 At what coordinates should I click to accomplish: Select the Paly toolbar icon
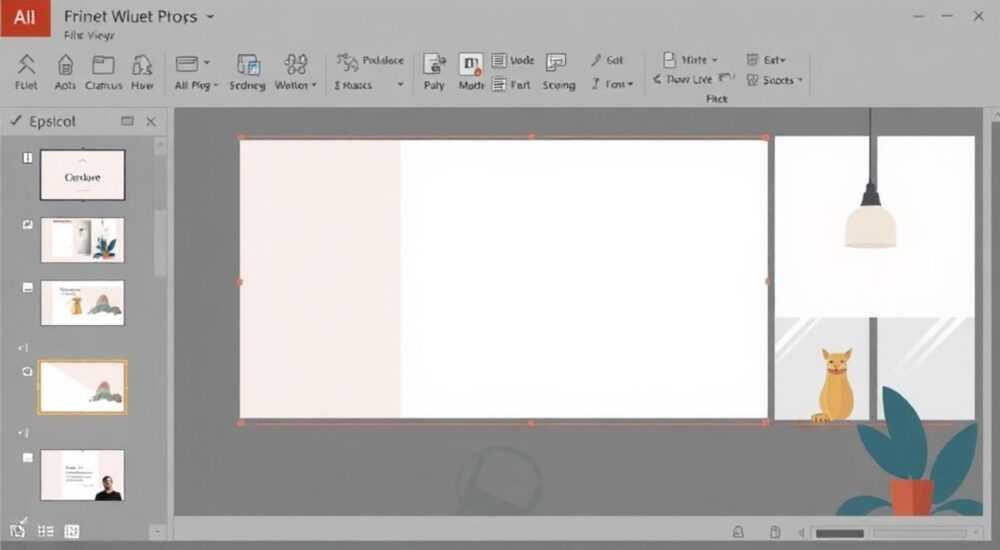(x=434, y=65)
